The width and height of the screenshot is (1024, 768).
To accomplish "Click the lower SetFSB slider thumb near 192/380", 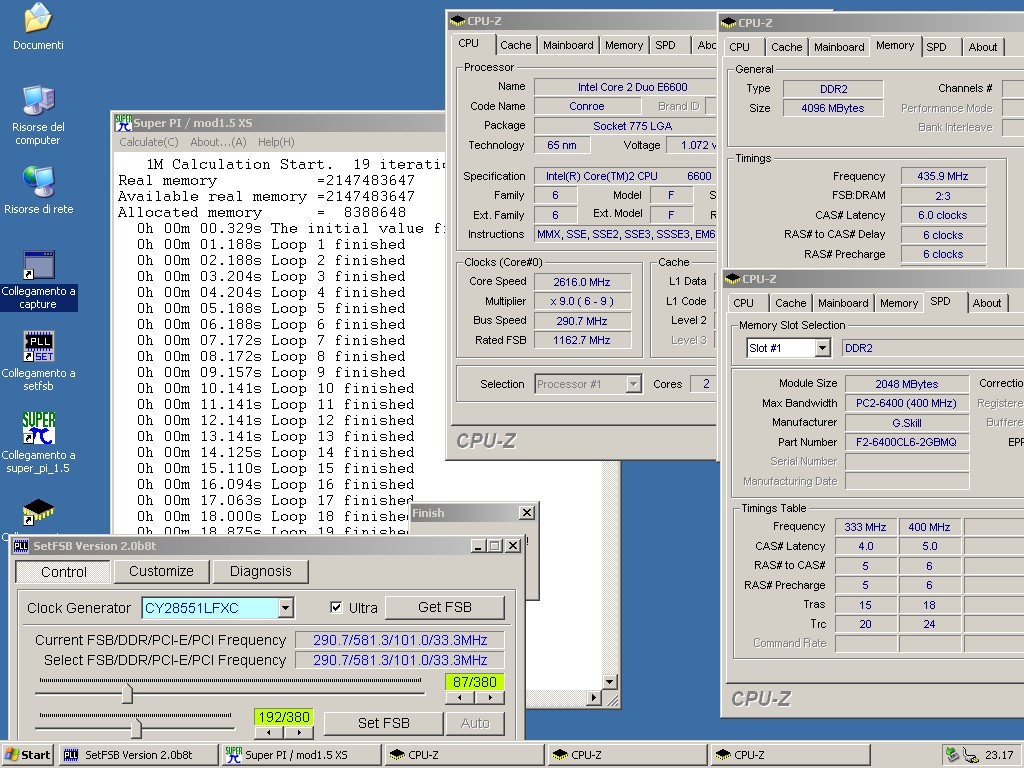I will [x=136, y=728].
